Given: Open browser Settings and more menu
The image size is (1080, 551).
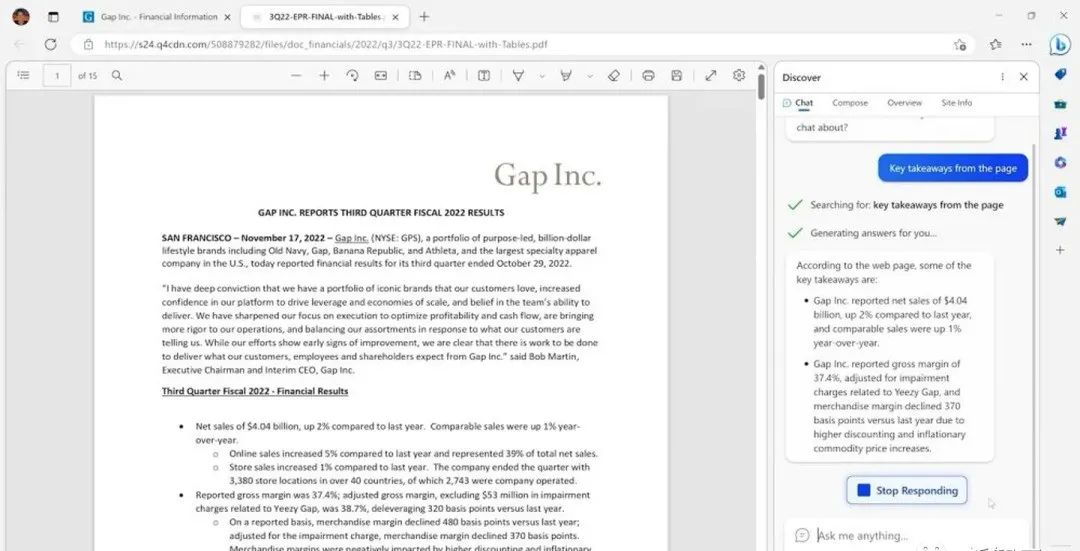Looking at the screenshot, I should [1027, 44].
